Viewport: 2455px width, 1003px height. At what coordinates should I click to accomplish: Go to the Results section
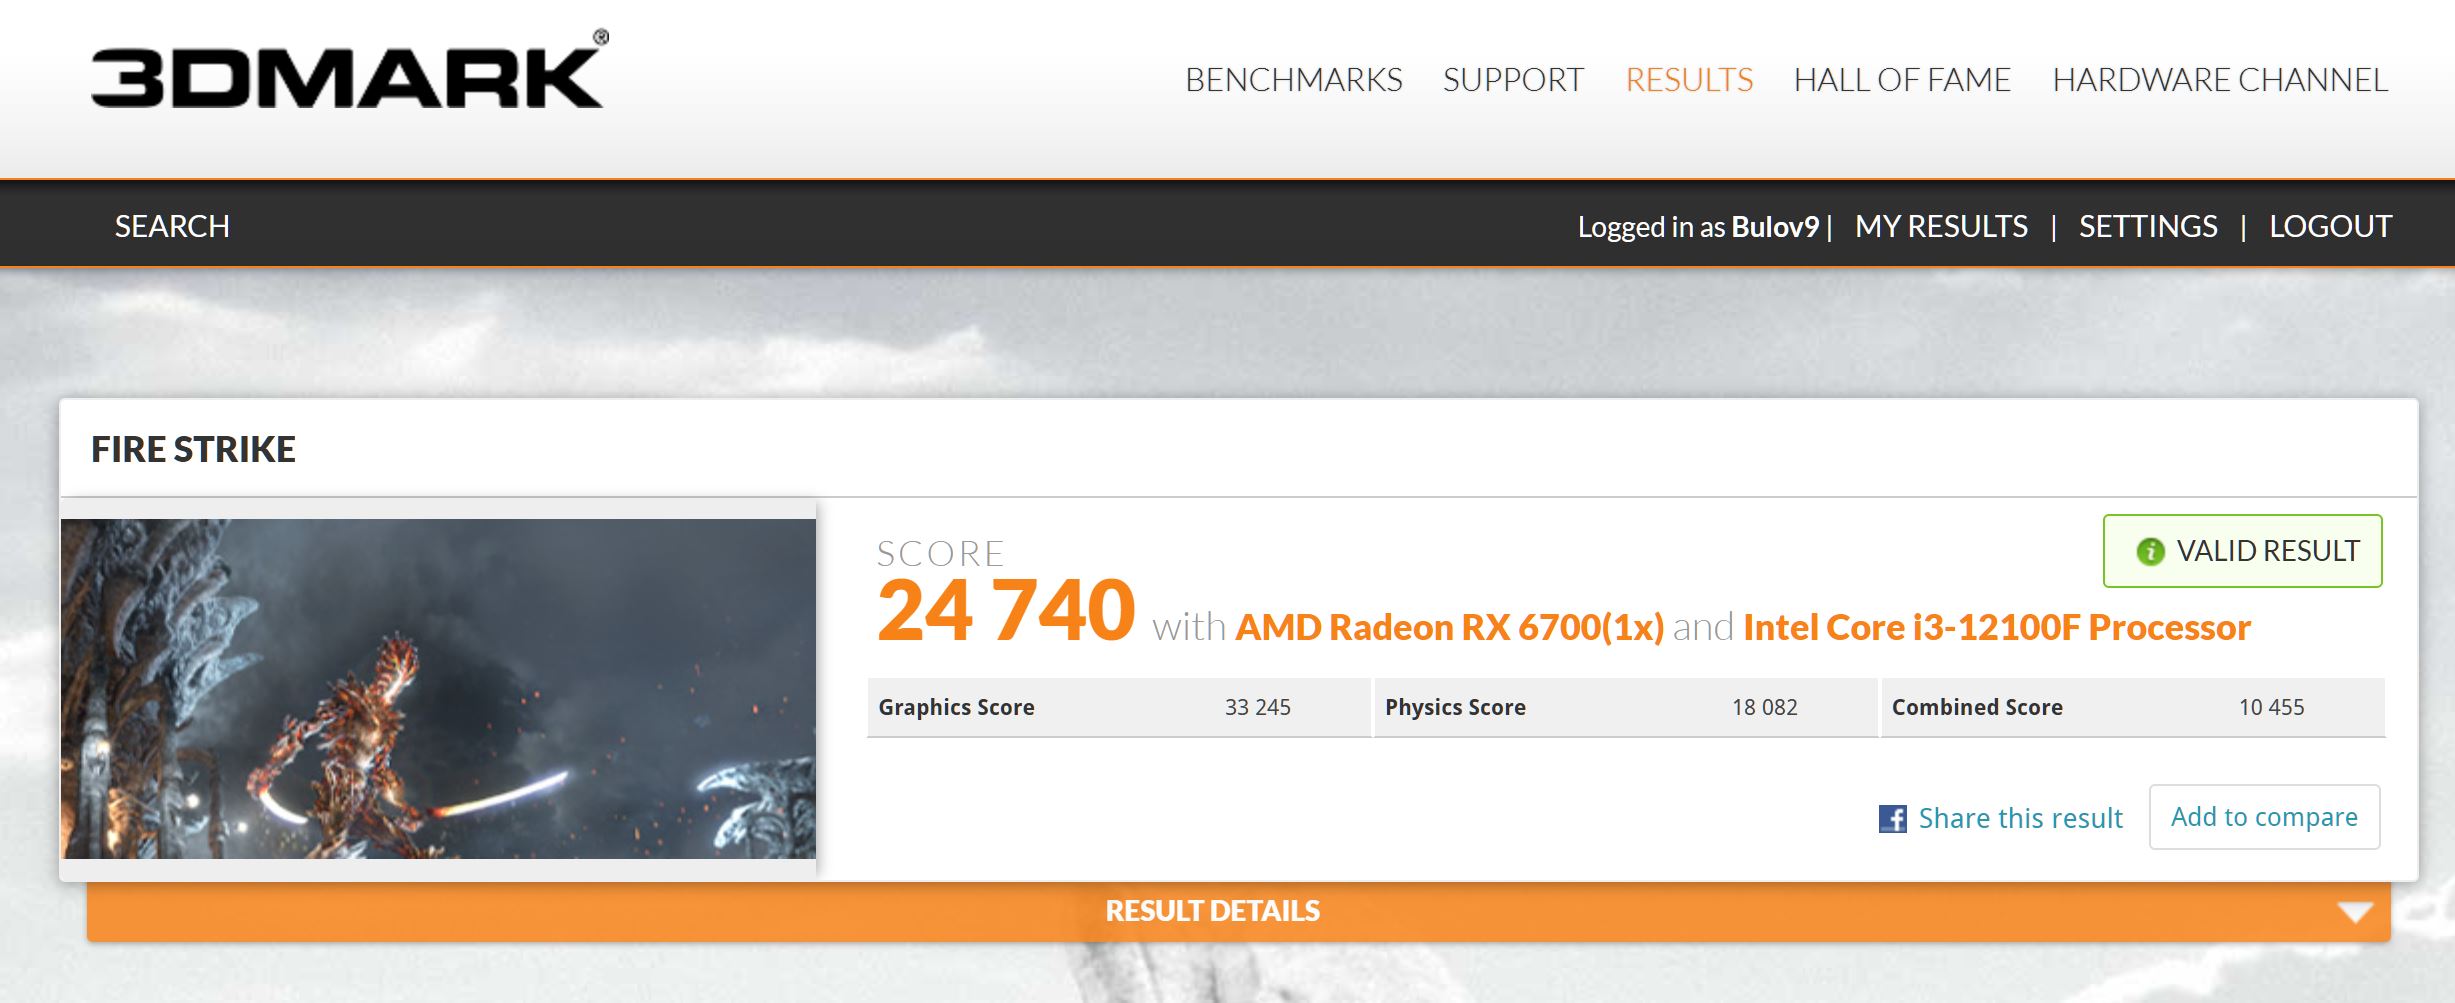[1689, 80]
